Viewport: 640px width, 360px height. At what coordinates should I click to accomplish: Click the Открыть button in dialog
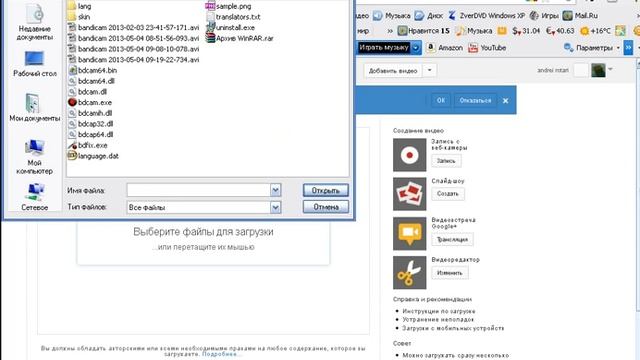click(x=326, y=190)
